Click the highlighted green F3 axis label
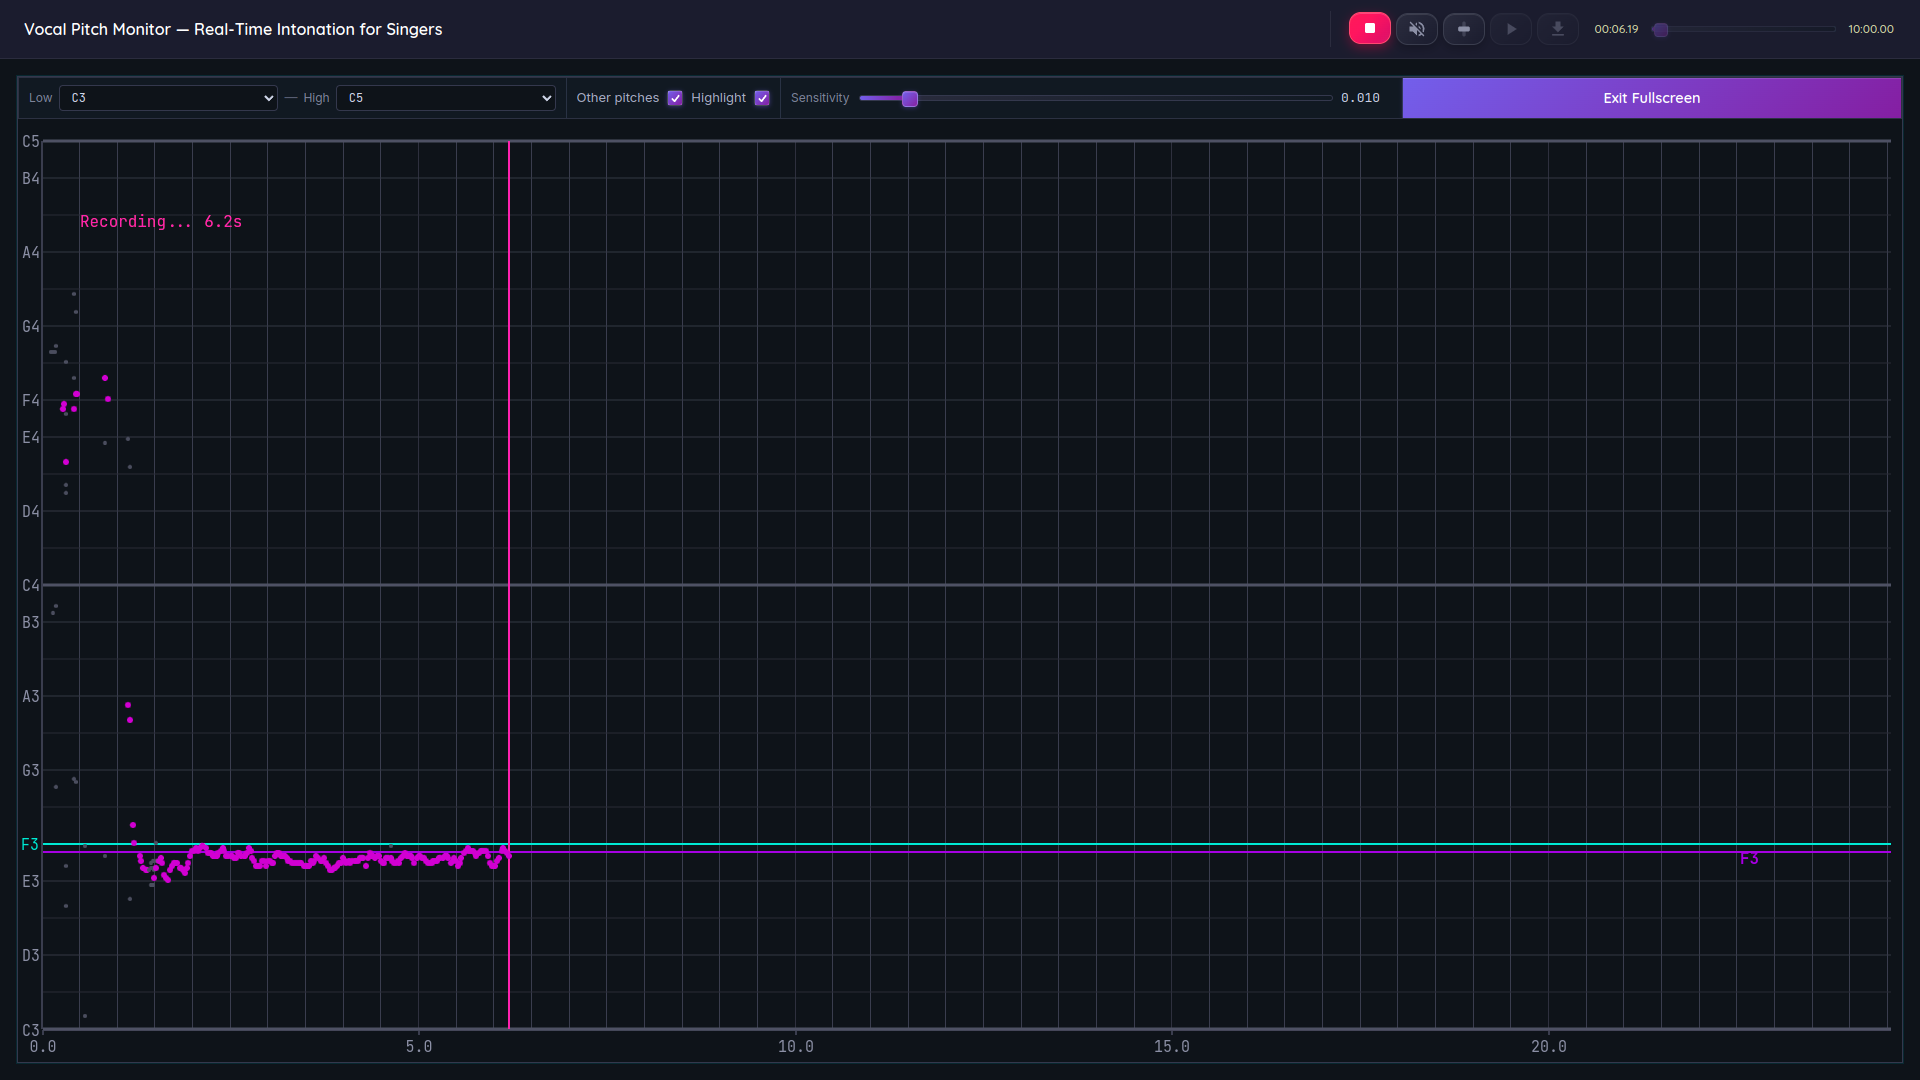 coord(30,845)
